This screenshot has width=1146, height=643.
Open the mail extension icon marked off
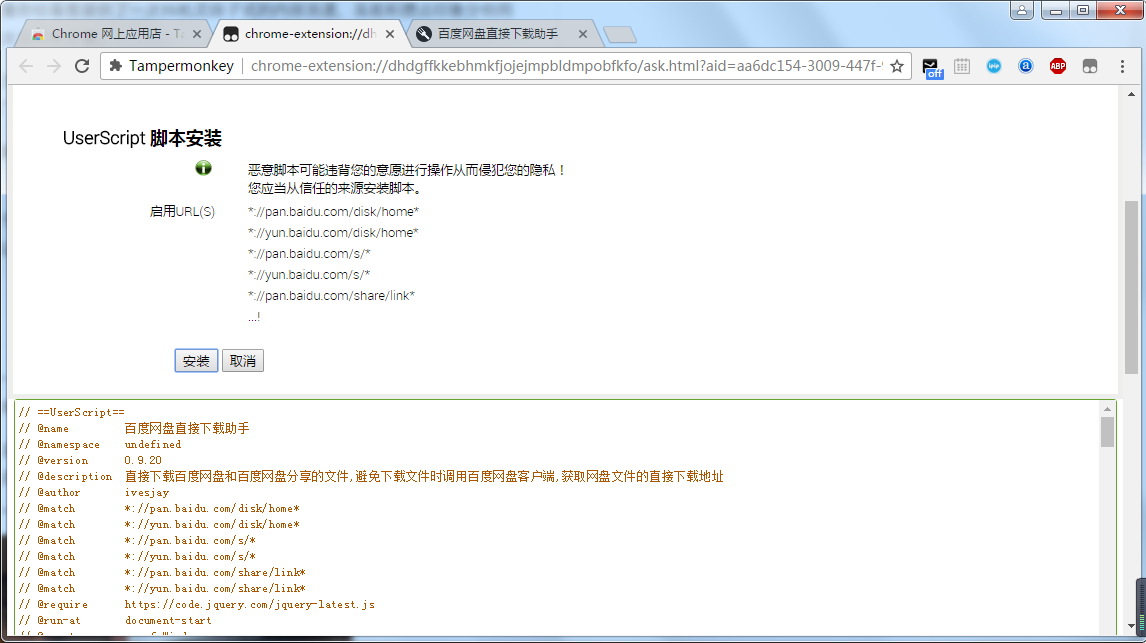(x=932, y=67)
